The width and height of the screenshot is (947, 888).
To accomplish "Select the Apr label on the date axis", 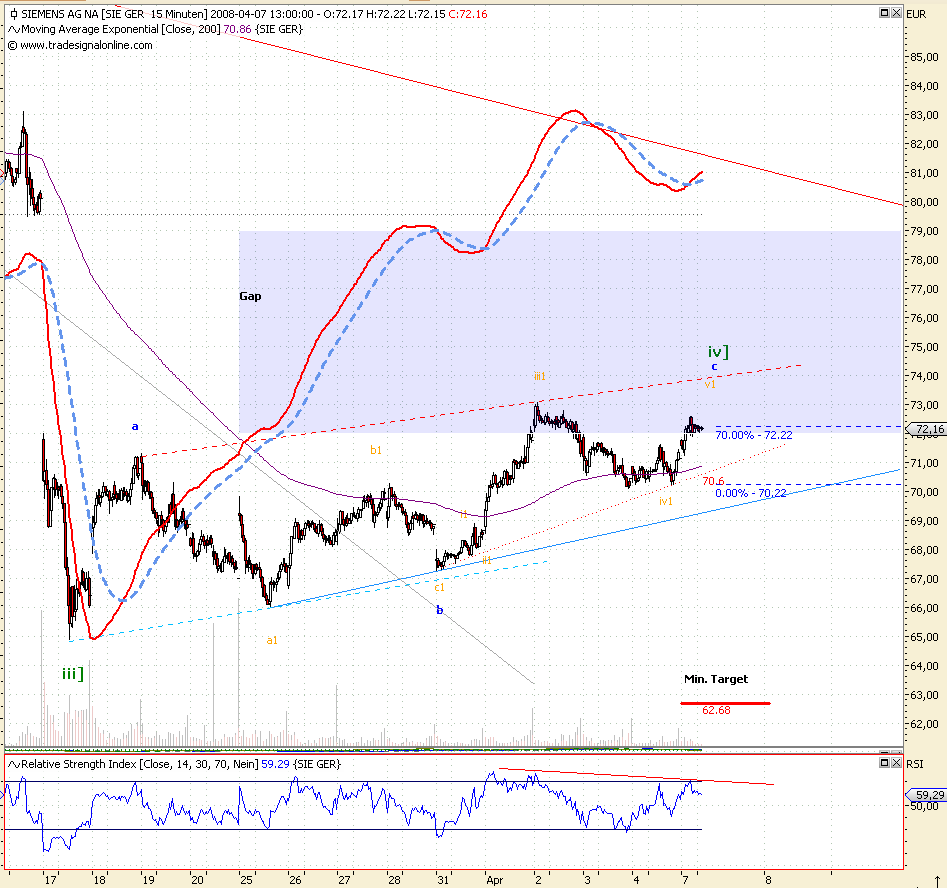I will pos(493,881).
